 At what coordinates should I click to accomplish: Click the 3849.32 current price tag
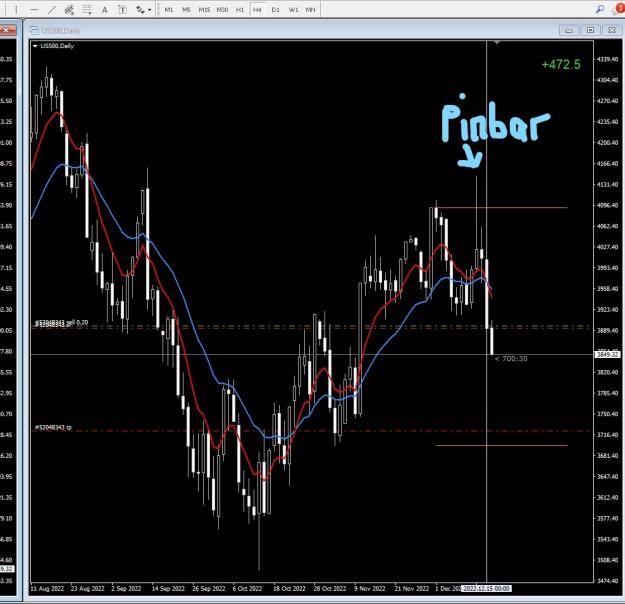tap(607, 354)
